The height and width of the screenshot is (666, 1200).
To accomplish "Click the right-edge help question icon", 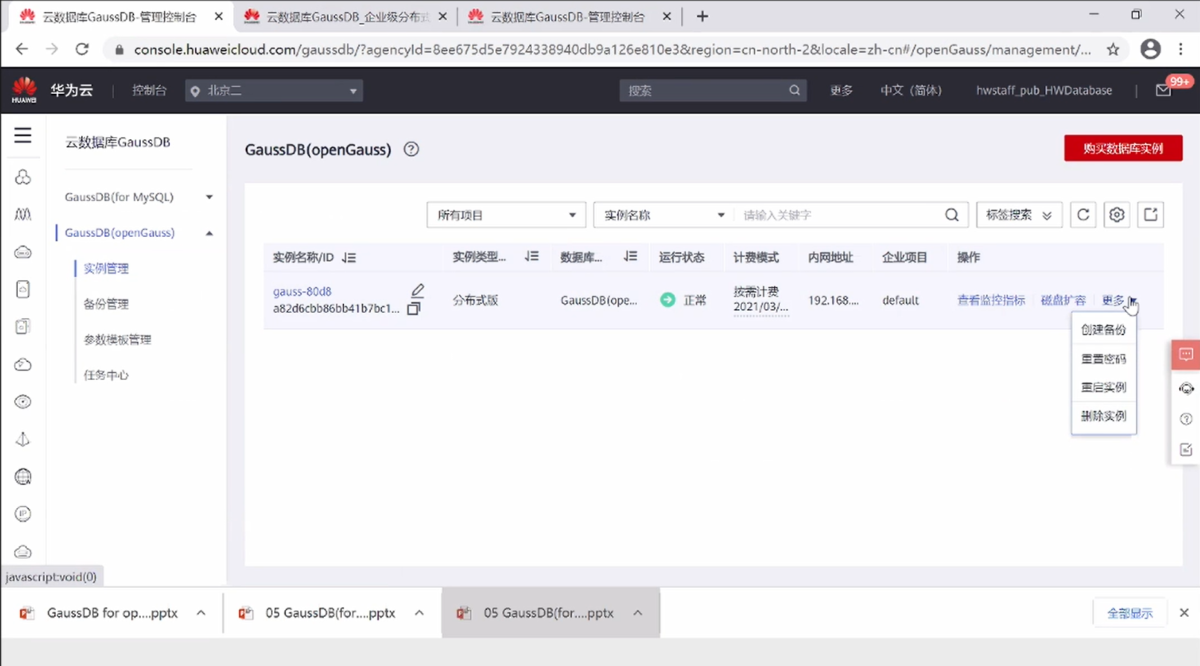I will tap(1187, 419).
